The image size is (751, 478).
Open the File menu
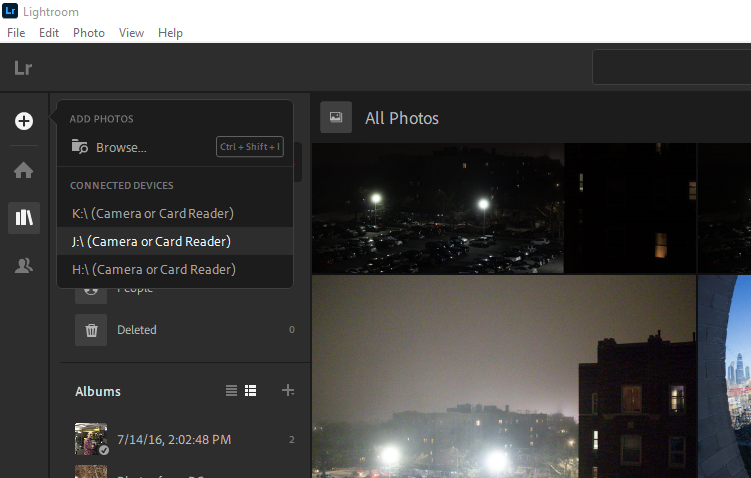point(16,33)
